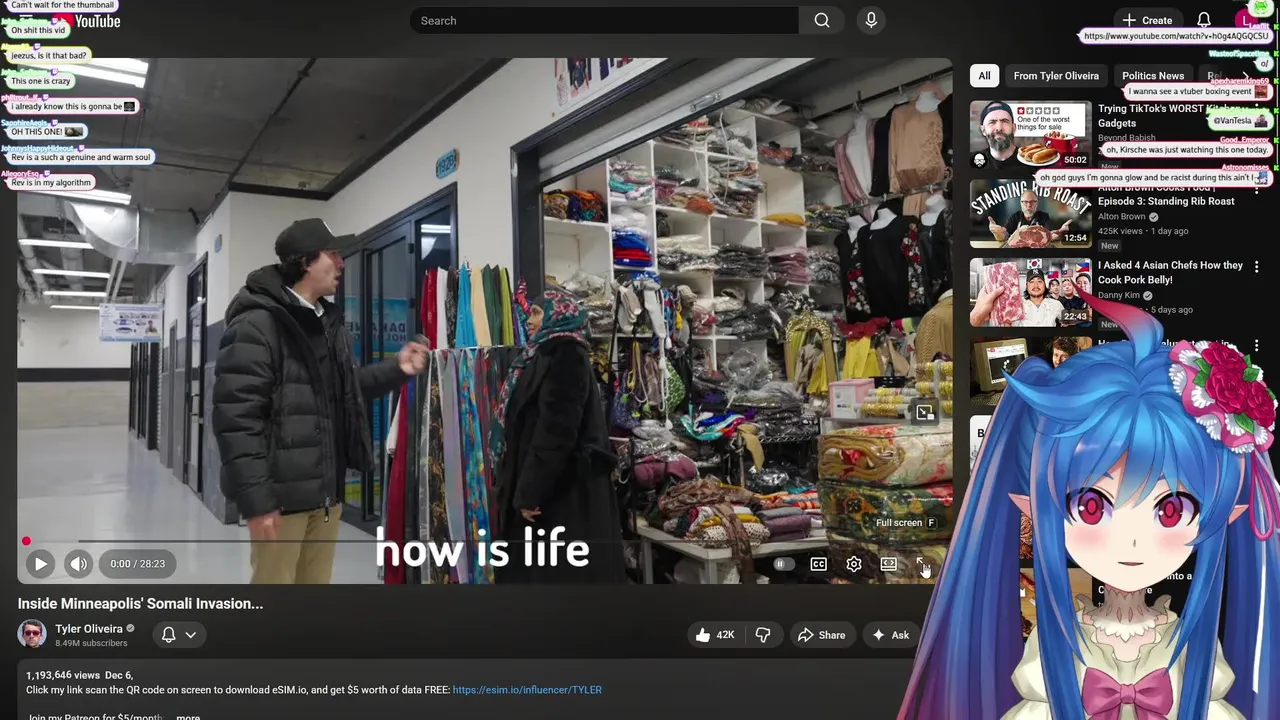This screenshot has width=1280, height=720.
Task: Open Tyler Oliveira channel avatar
Action: [x=32, y=634]
